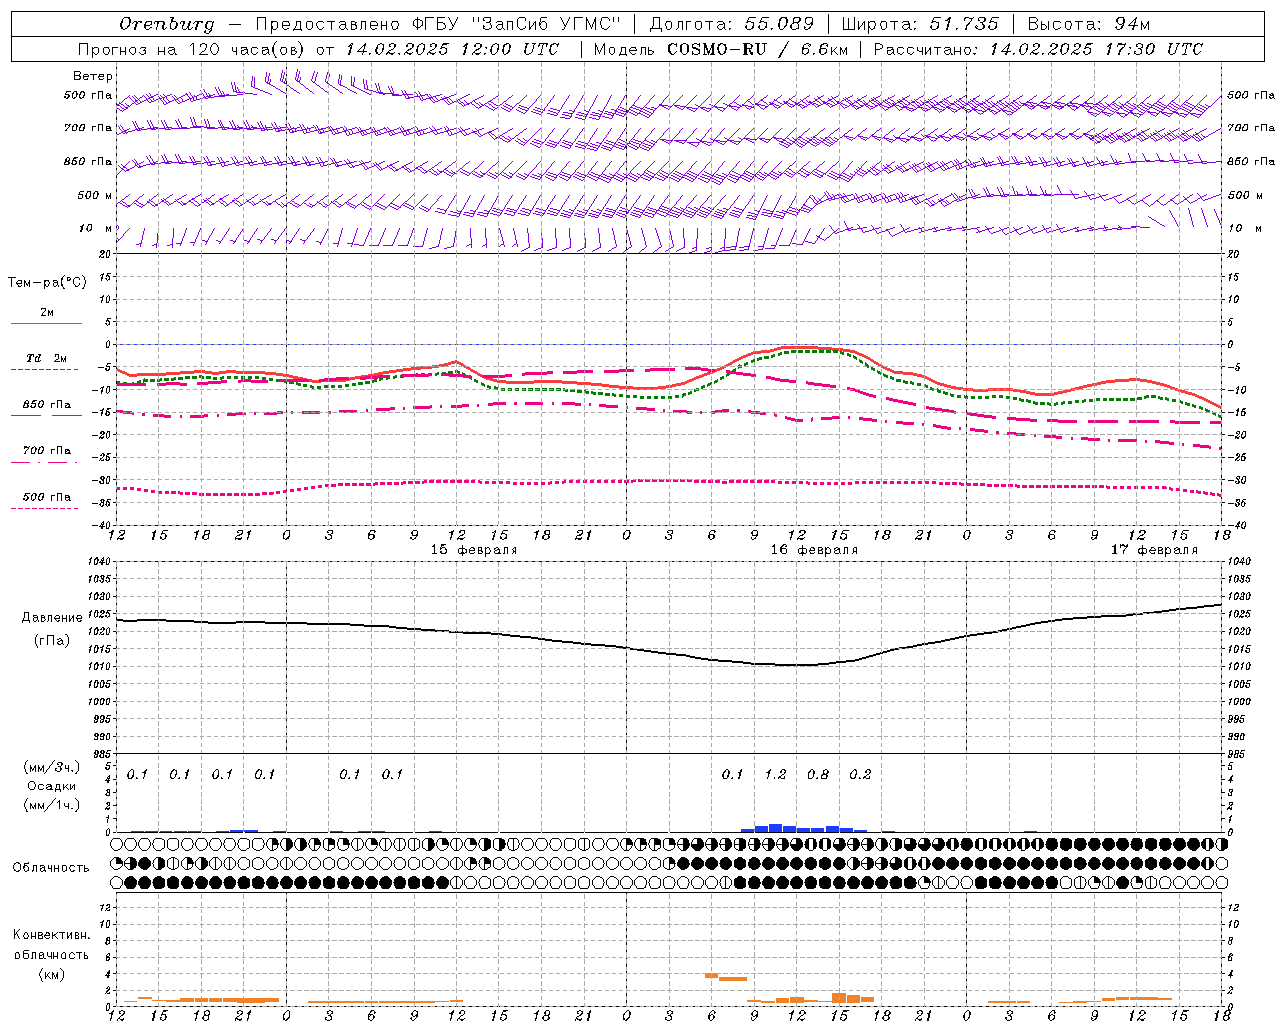Image resolution: width=1280 pixels, height=1024 pixels.
Task: Click the '0.2' precipitation amount value
Action: (860, 774)
